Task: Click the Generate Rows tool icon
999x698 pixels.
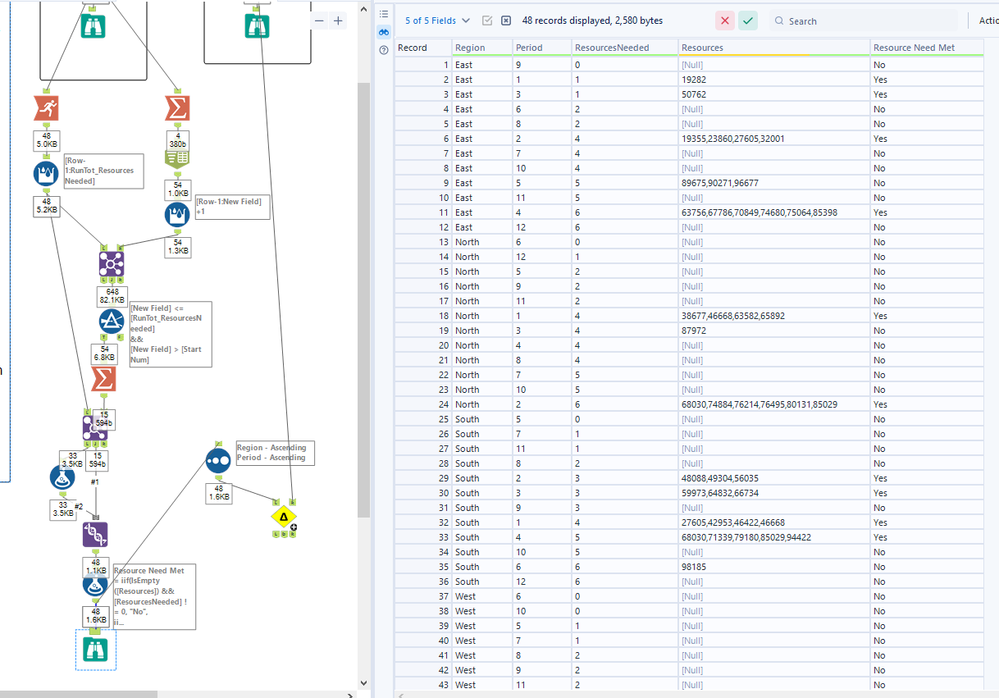Action: [176, 158]
